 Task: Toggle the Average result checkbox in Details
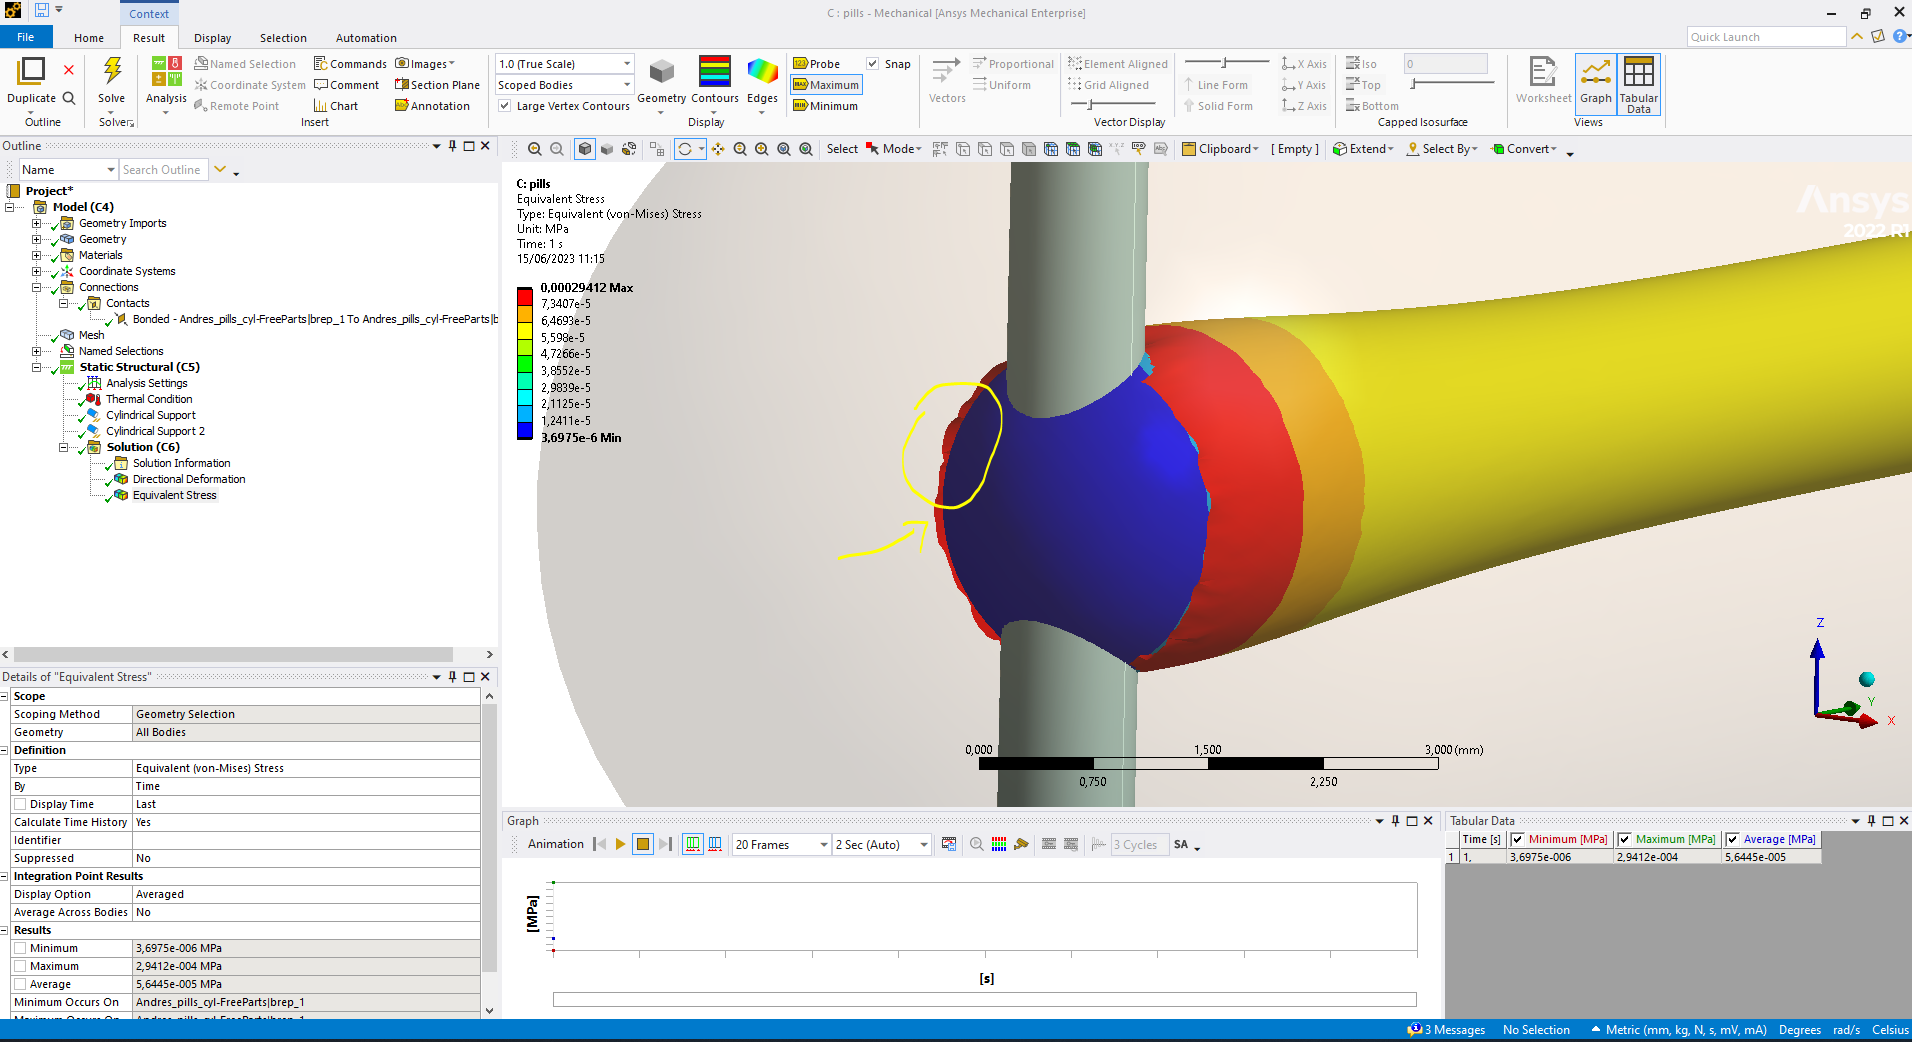point(20,984)
